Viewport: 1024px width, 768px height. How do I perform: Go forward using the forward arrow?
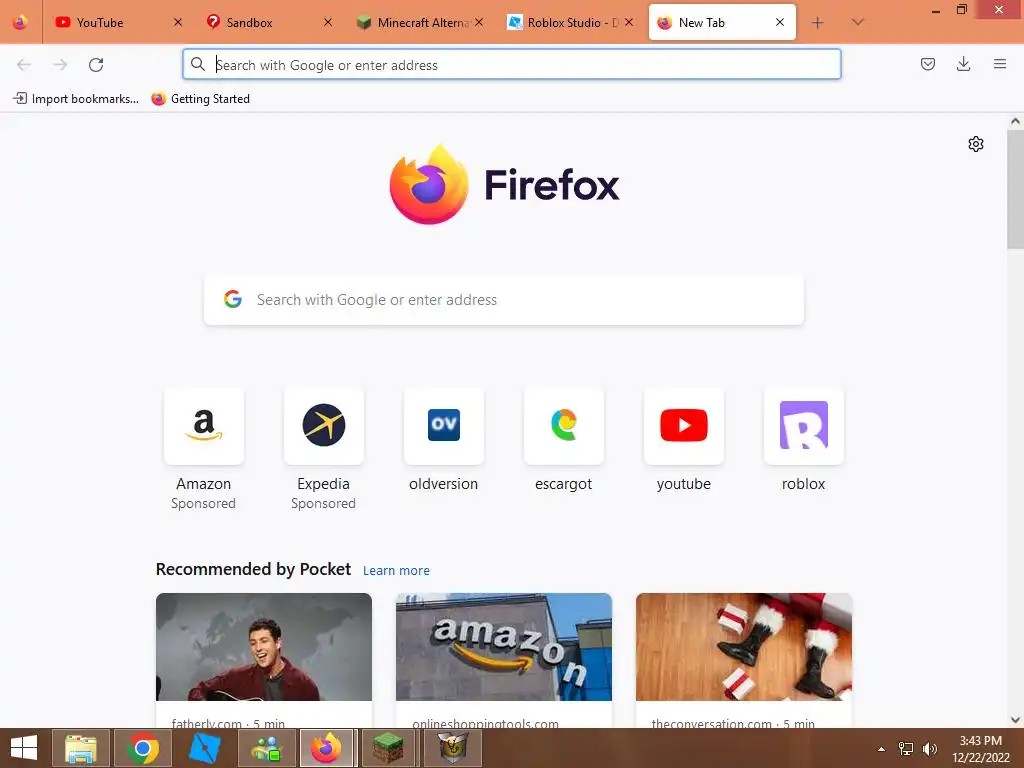[x=60, y=65]
